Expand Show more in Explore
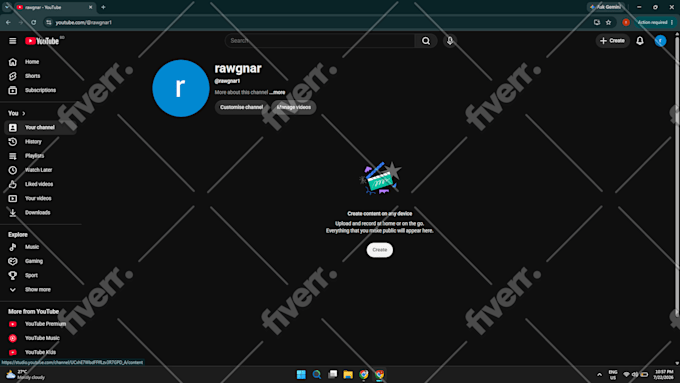This screenshot has width=680, height=383. pyautogui.click(x=41, y=289)
